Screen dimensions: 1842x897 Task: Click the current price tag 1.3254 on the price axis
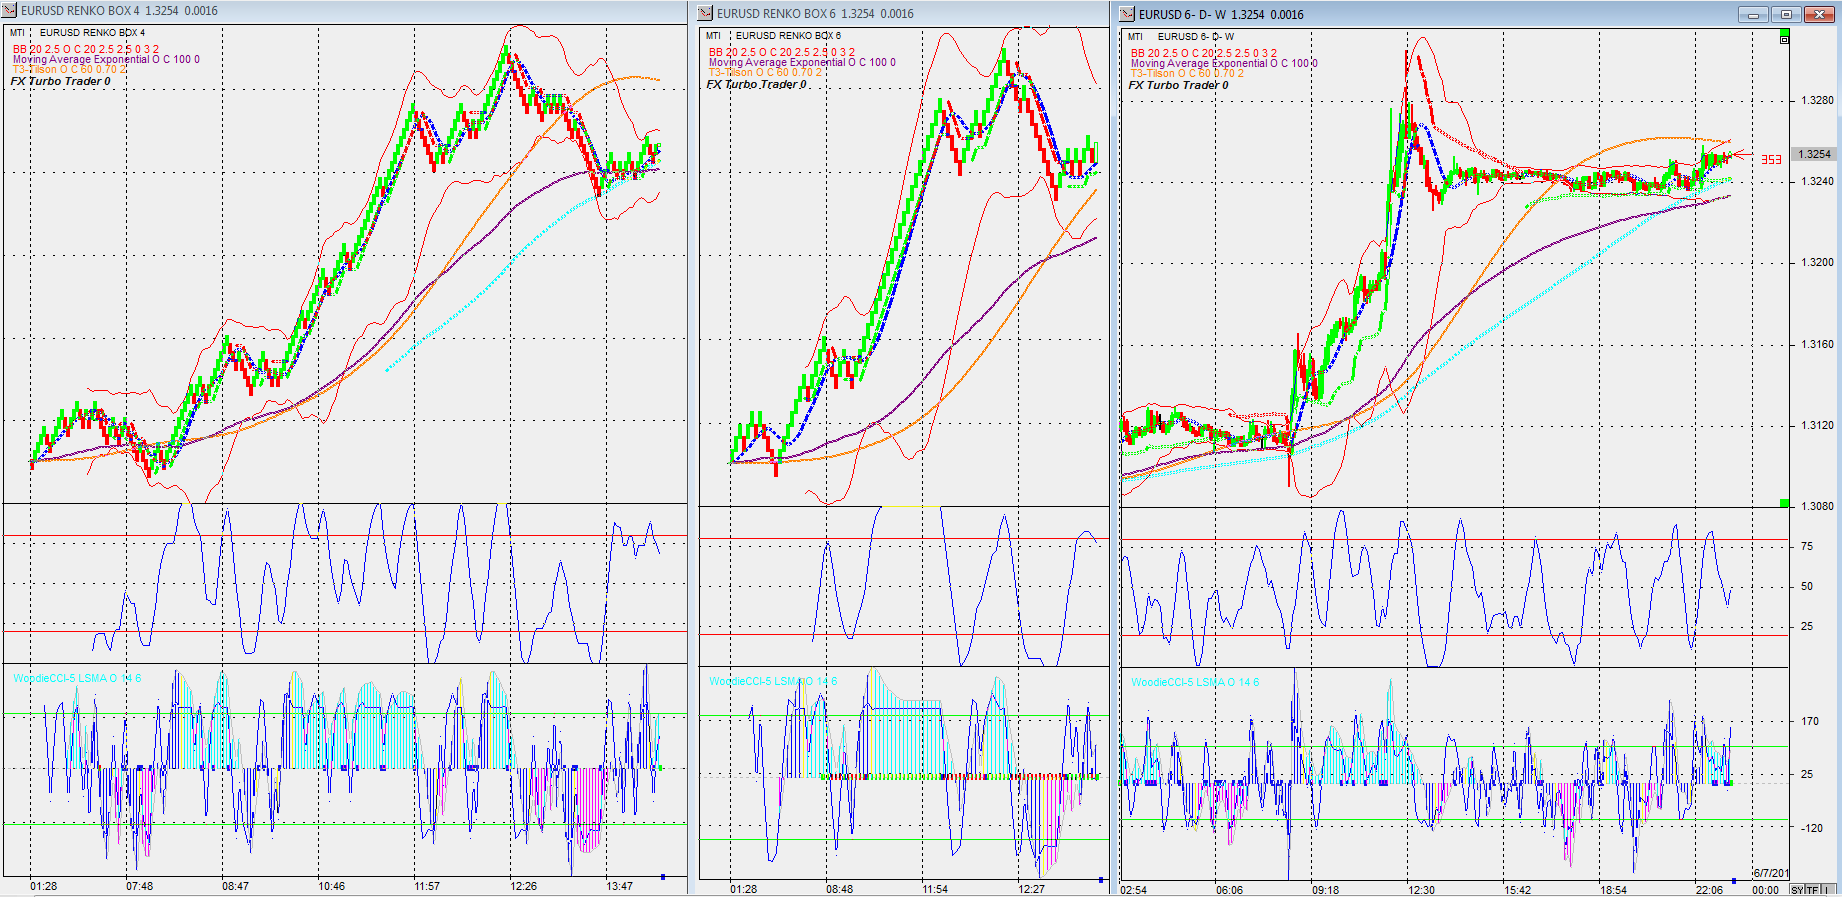[x=1813, y=154]
